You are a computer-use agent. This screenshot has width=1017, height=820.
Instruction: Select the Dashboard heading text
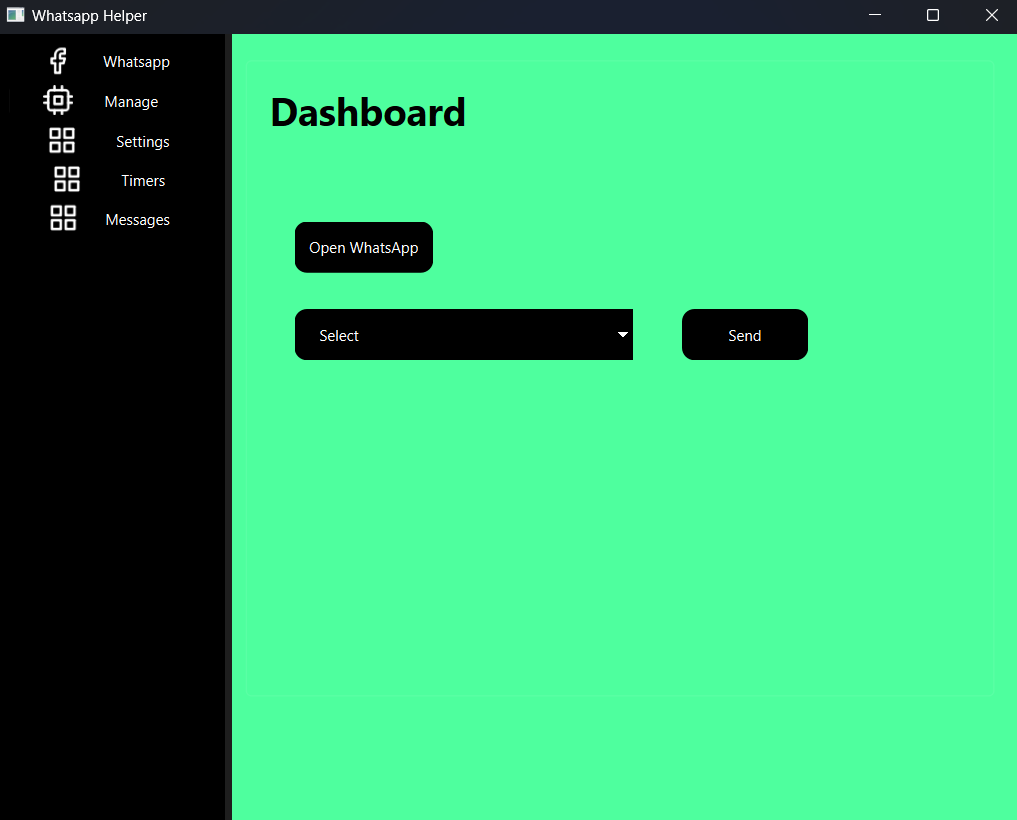coord(367,112)
